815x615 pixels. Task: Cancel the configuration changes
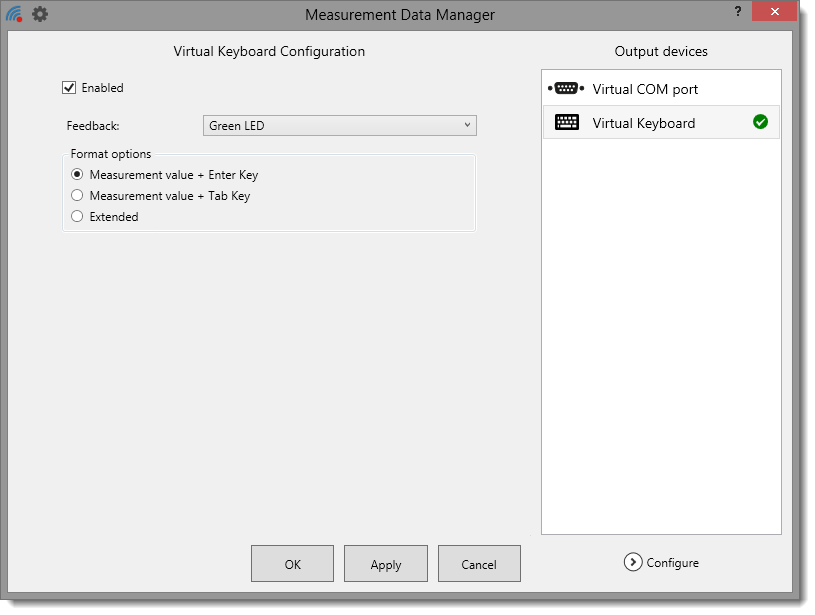(479, 564)
